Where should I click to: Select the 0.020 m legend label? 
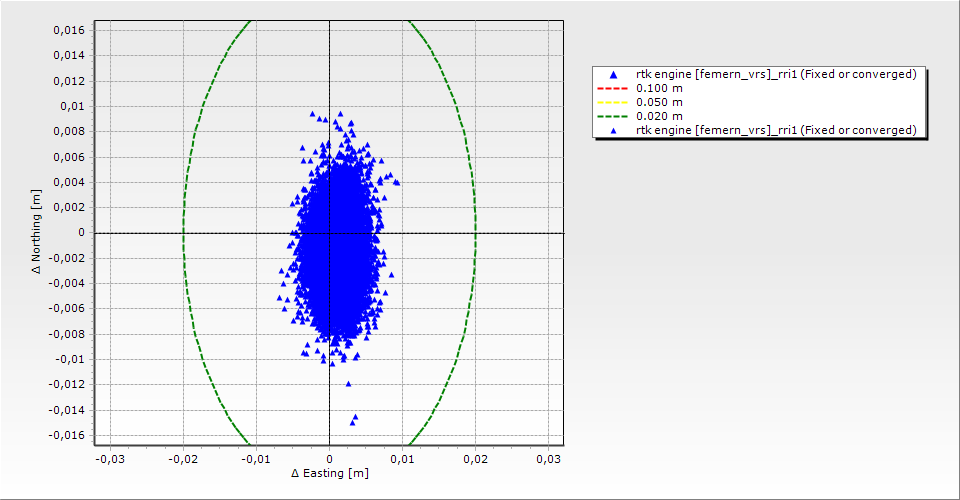tap(659, 116)
